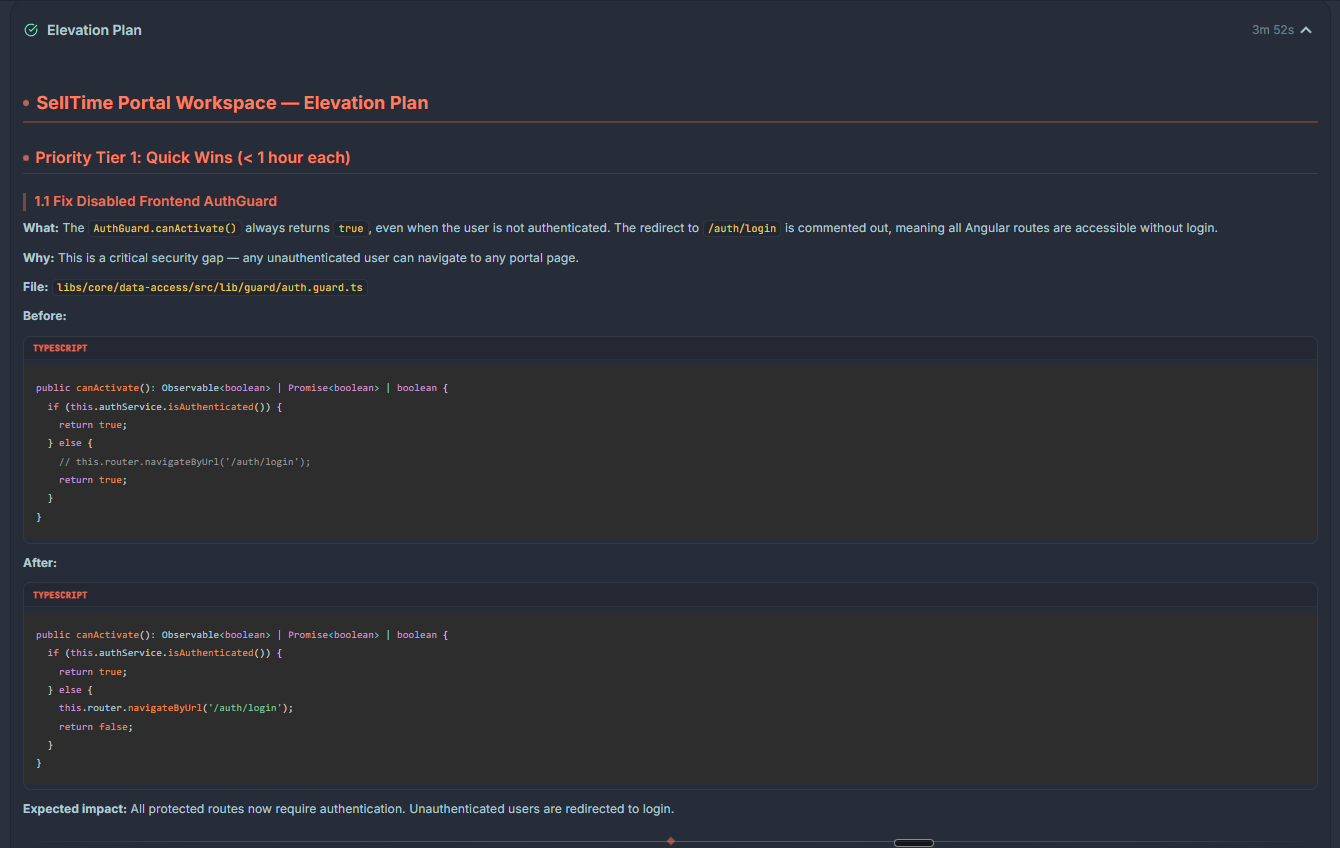Click the canActivate signature in the Before block
Screen dimensions: 1340x848
(x=242, y=388)
